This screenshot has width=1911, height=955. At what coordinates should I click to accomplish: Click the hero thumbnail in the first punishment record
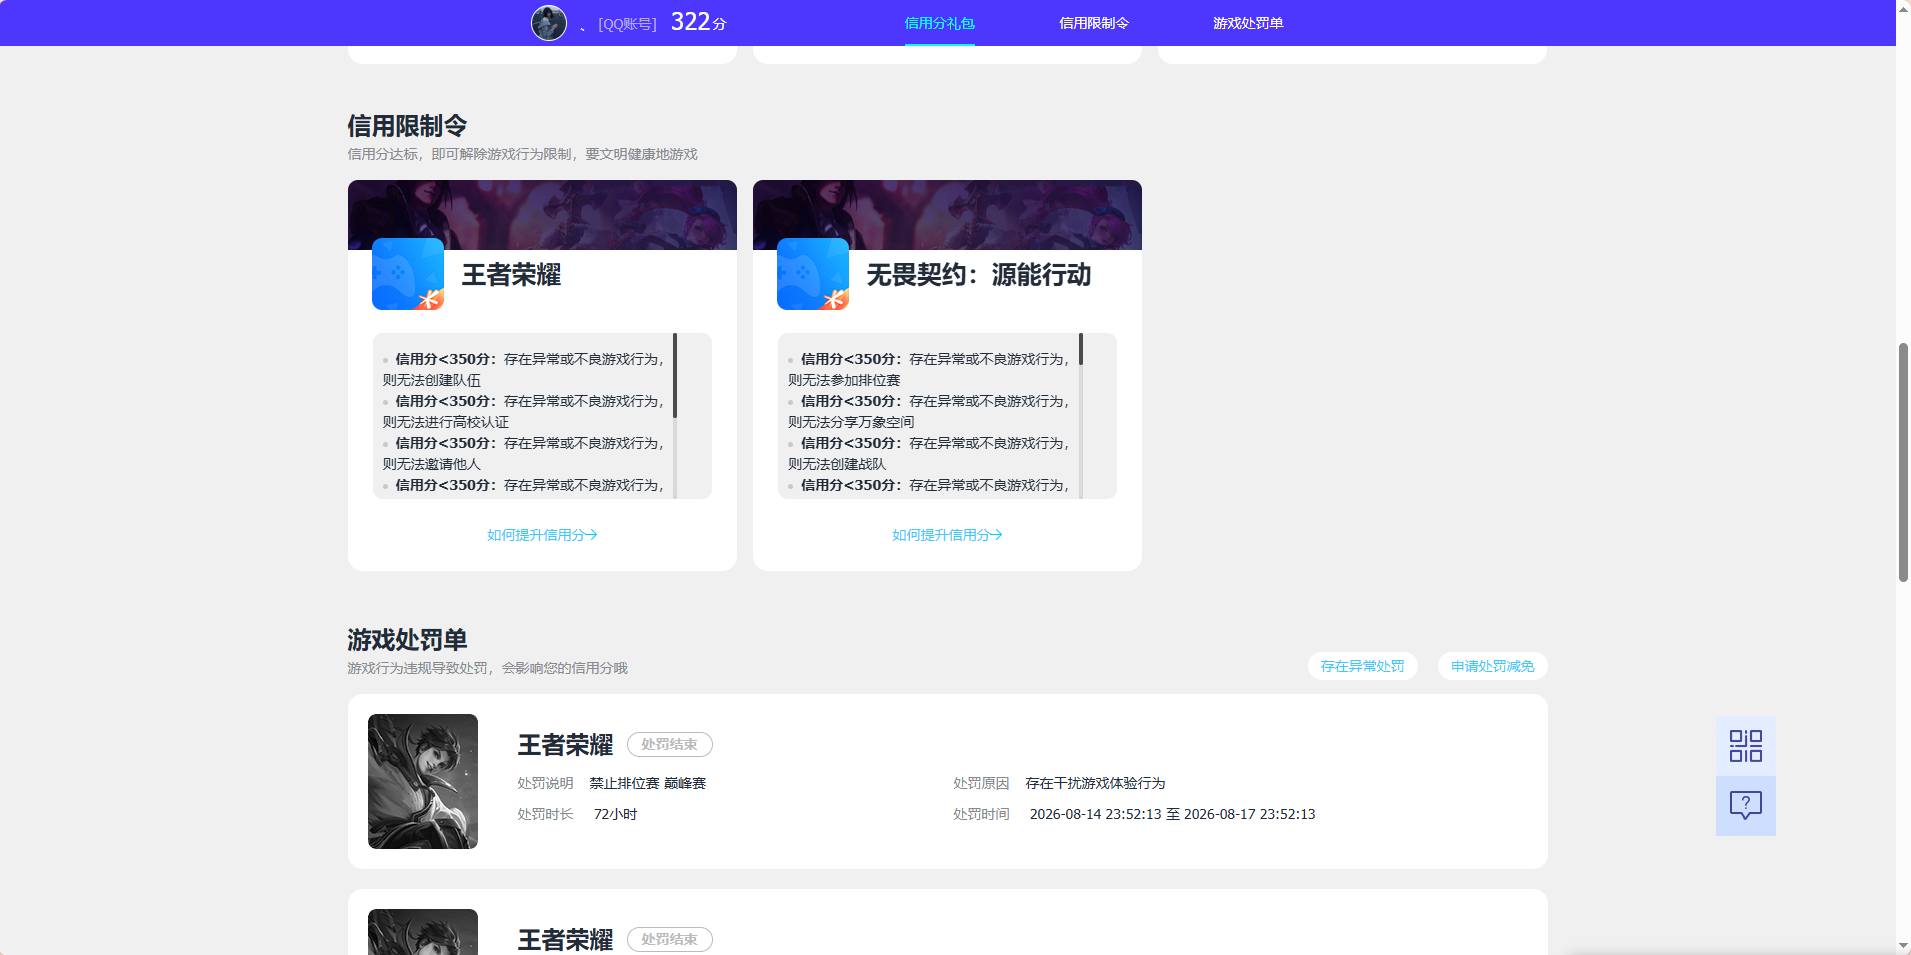[423, 781]
